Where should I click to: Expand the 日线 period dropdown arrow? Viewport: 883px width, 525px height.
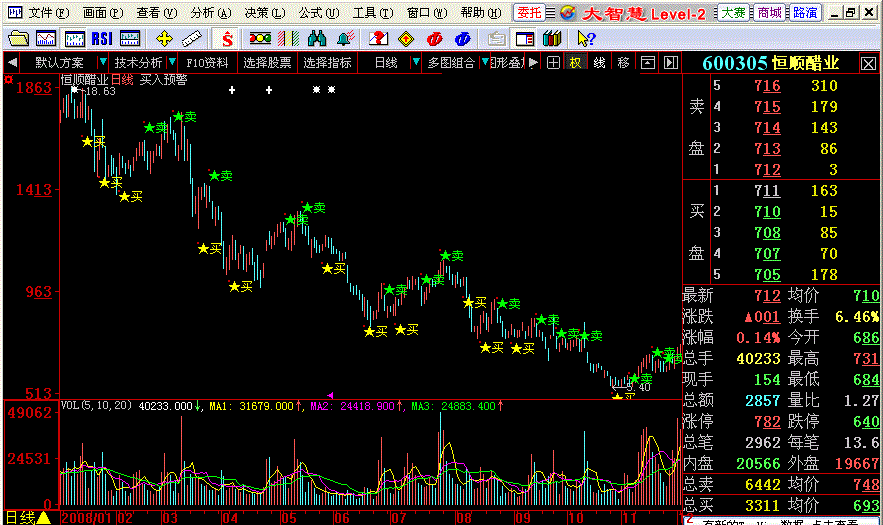(x=416, y=62)
